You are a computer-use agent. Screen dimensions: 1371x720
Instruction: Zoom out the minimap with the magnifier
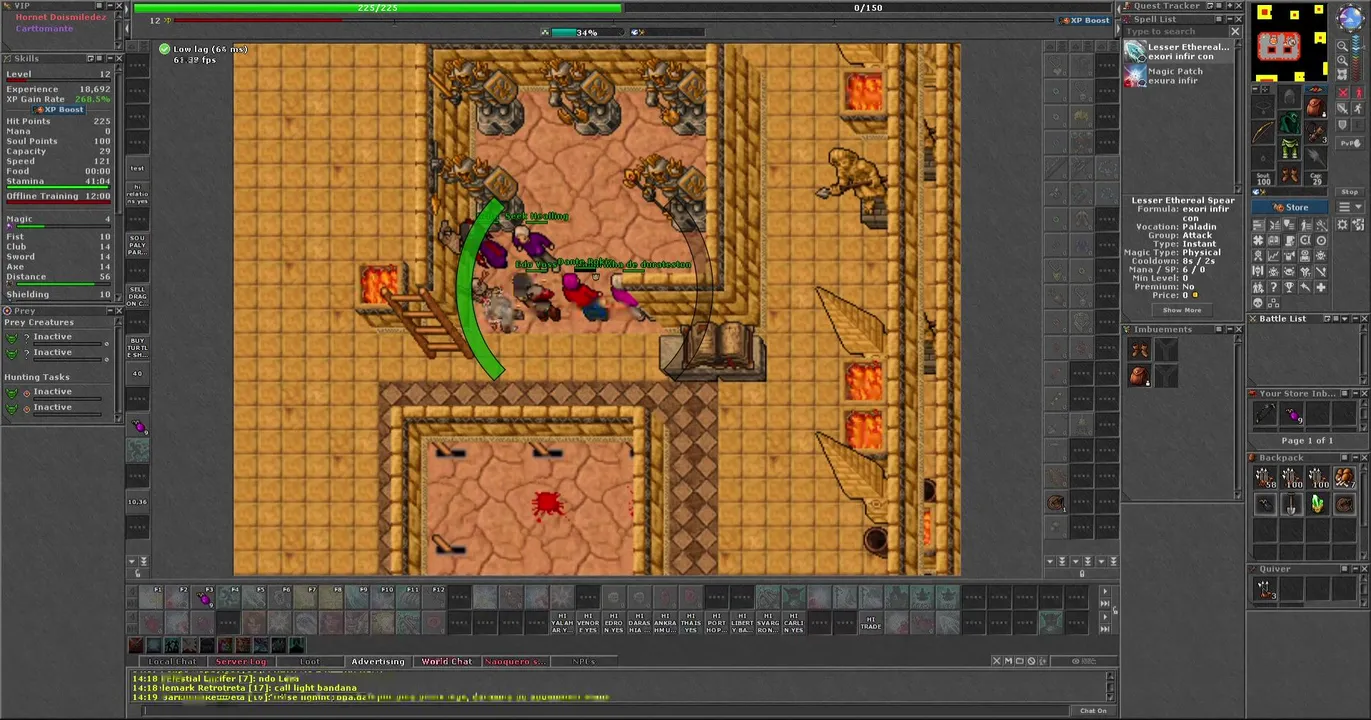1343,45
